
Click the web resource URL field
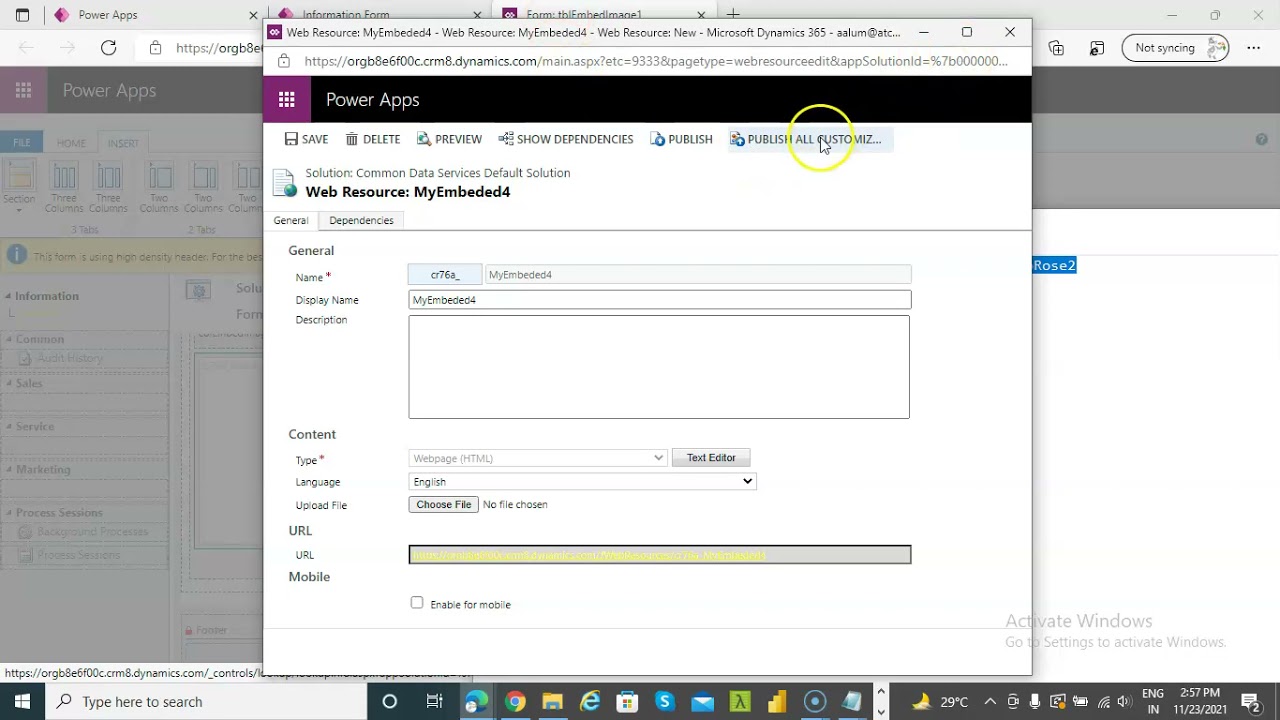(660, 555)
